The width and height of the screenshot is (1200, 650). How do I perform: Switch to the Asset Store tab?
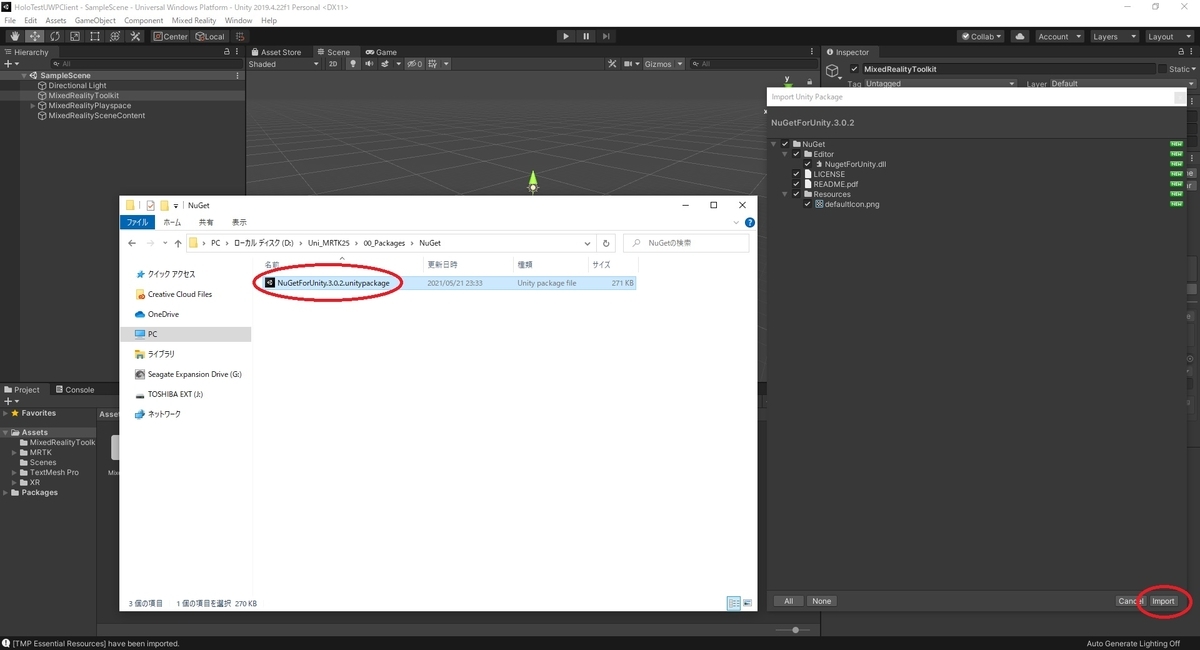[x=276, y=52]
